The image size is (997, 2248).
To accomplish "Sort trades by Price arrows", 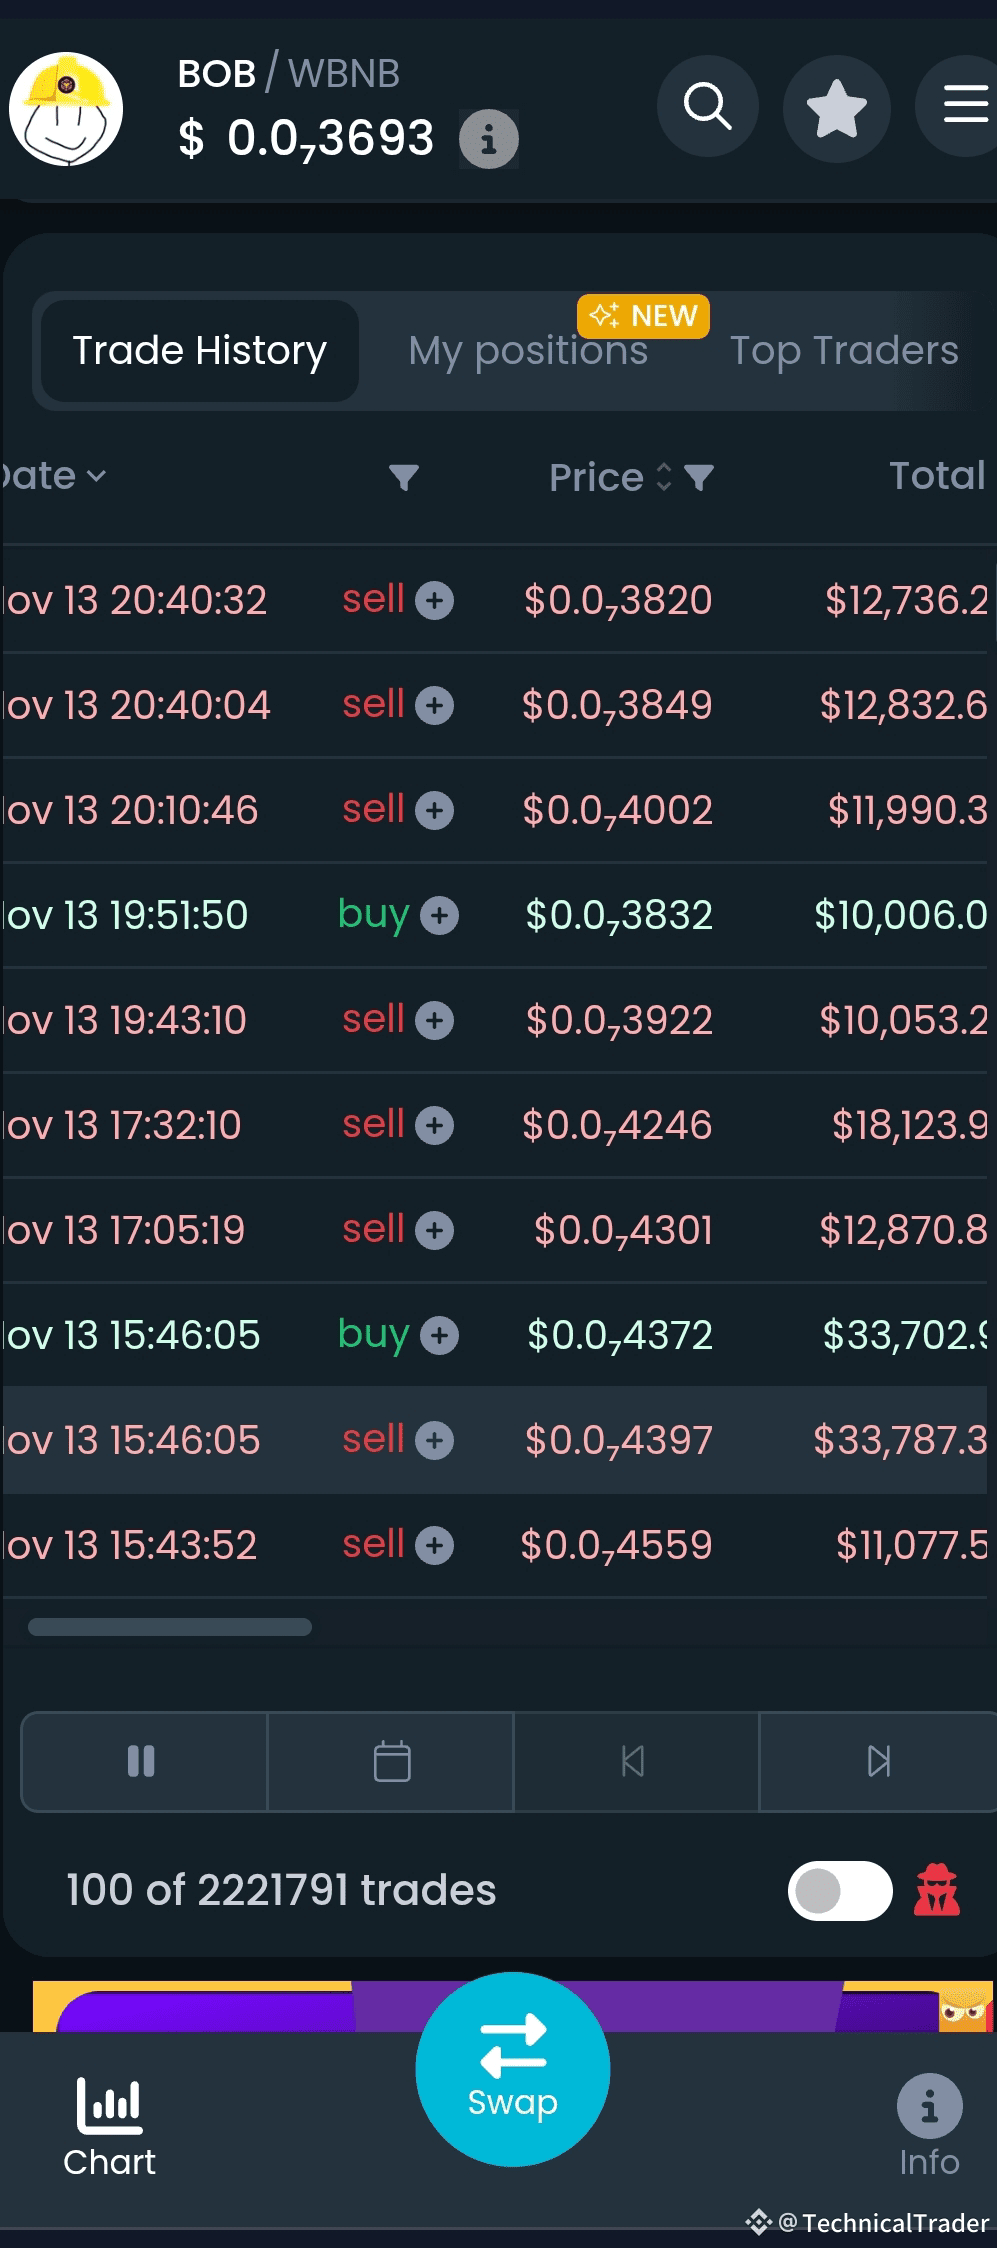I will [663, 477].
